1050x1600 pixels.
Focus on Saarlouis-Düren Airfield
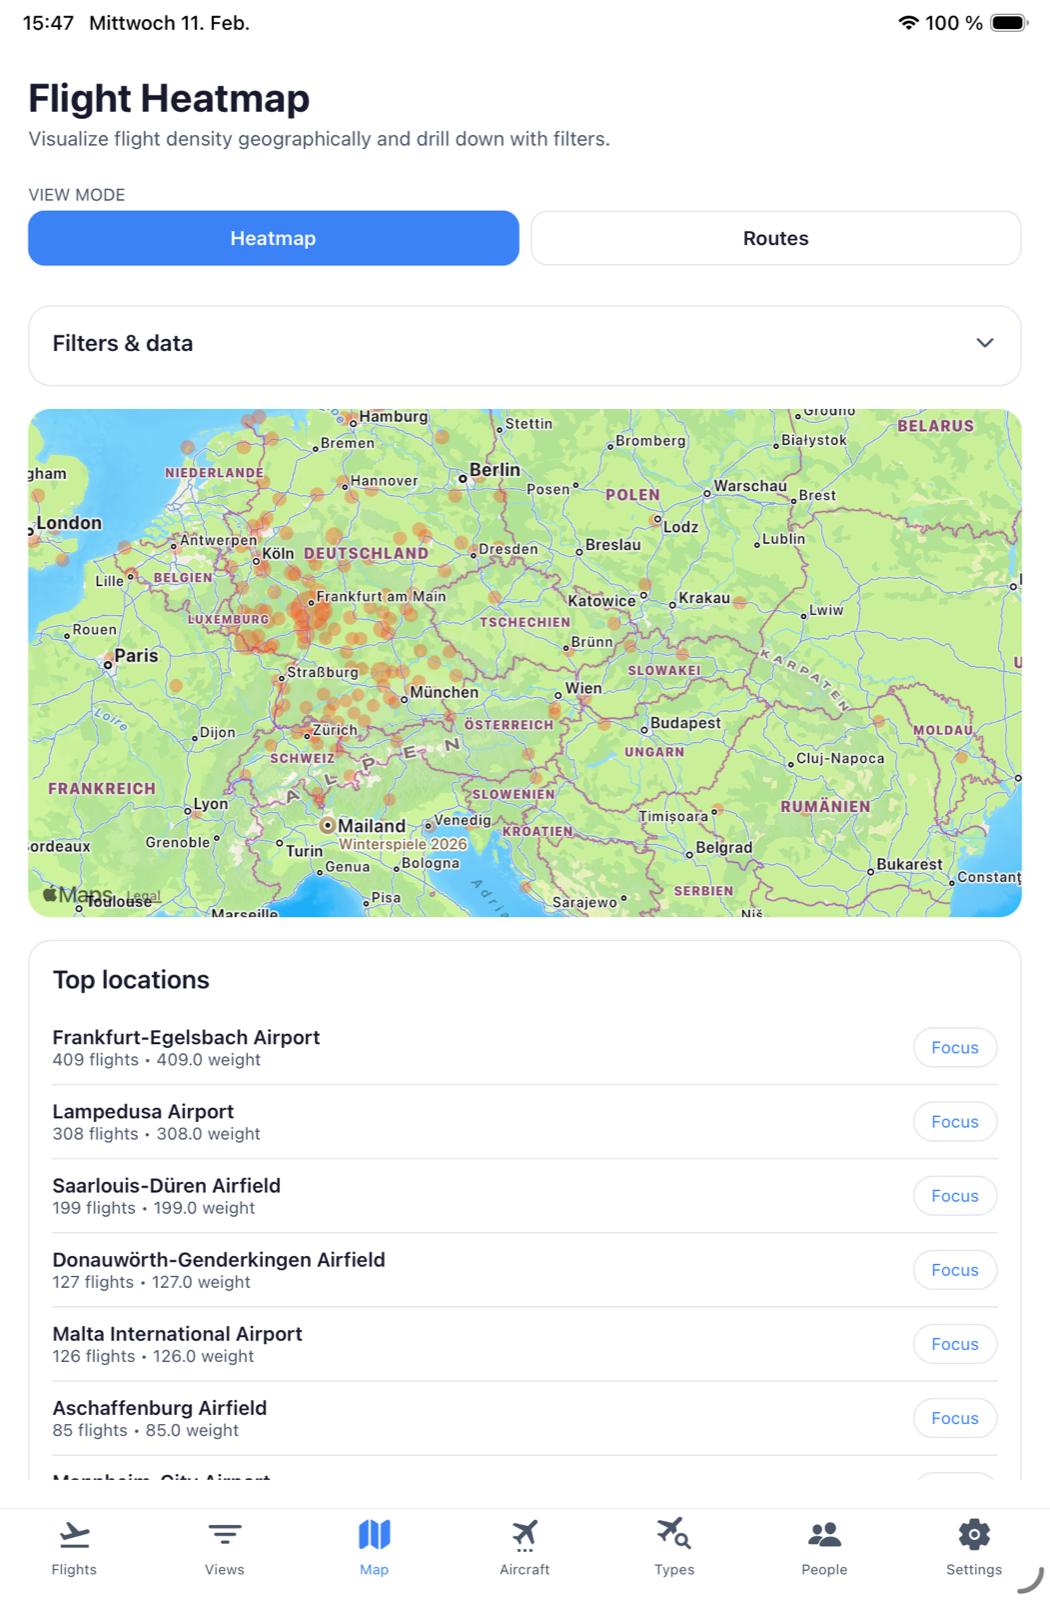tap(955, 1196)
